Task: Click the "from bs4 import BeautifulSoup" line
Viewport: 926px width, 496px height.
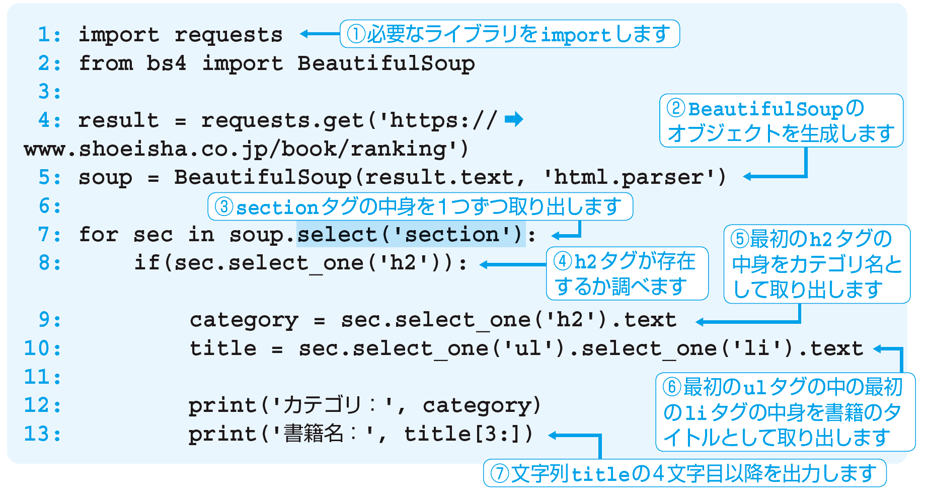Action: point(276,64)
